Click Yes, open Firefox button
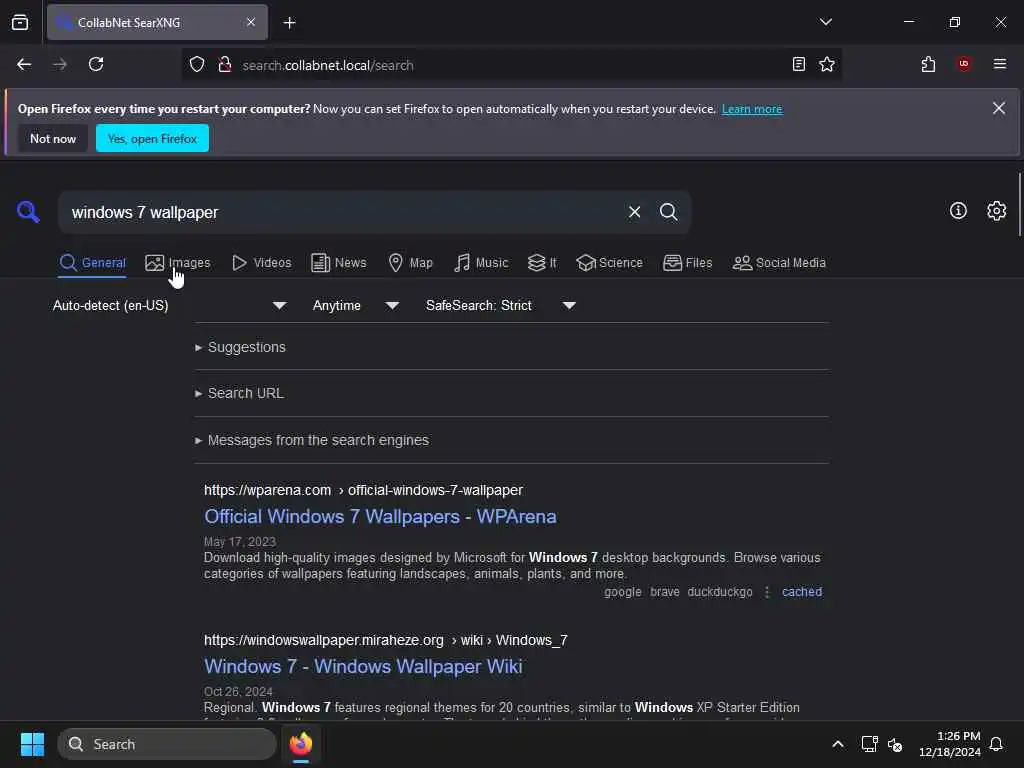The width and height of the screenshot is (1024, 768). (x=152, y=138)
